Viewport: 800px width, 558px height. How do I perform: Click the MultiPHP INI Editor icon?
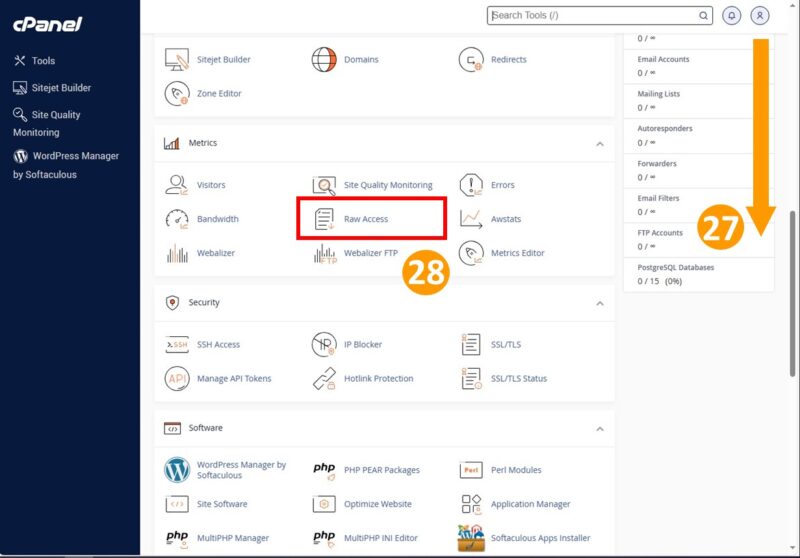click(324, 539)
